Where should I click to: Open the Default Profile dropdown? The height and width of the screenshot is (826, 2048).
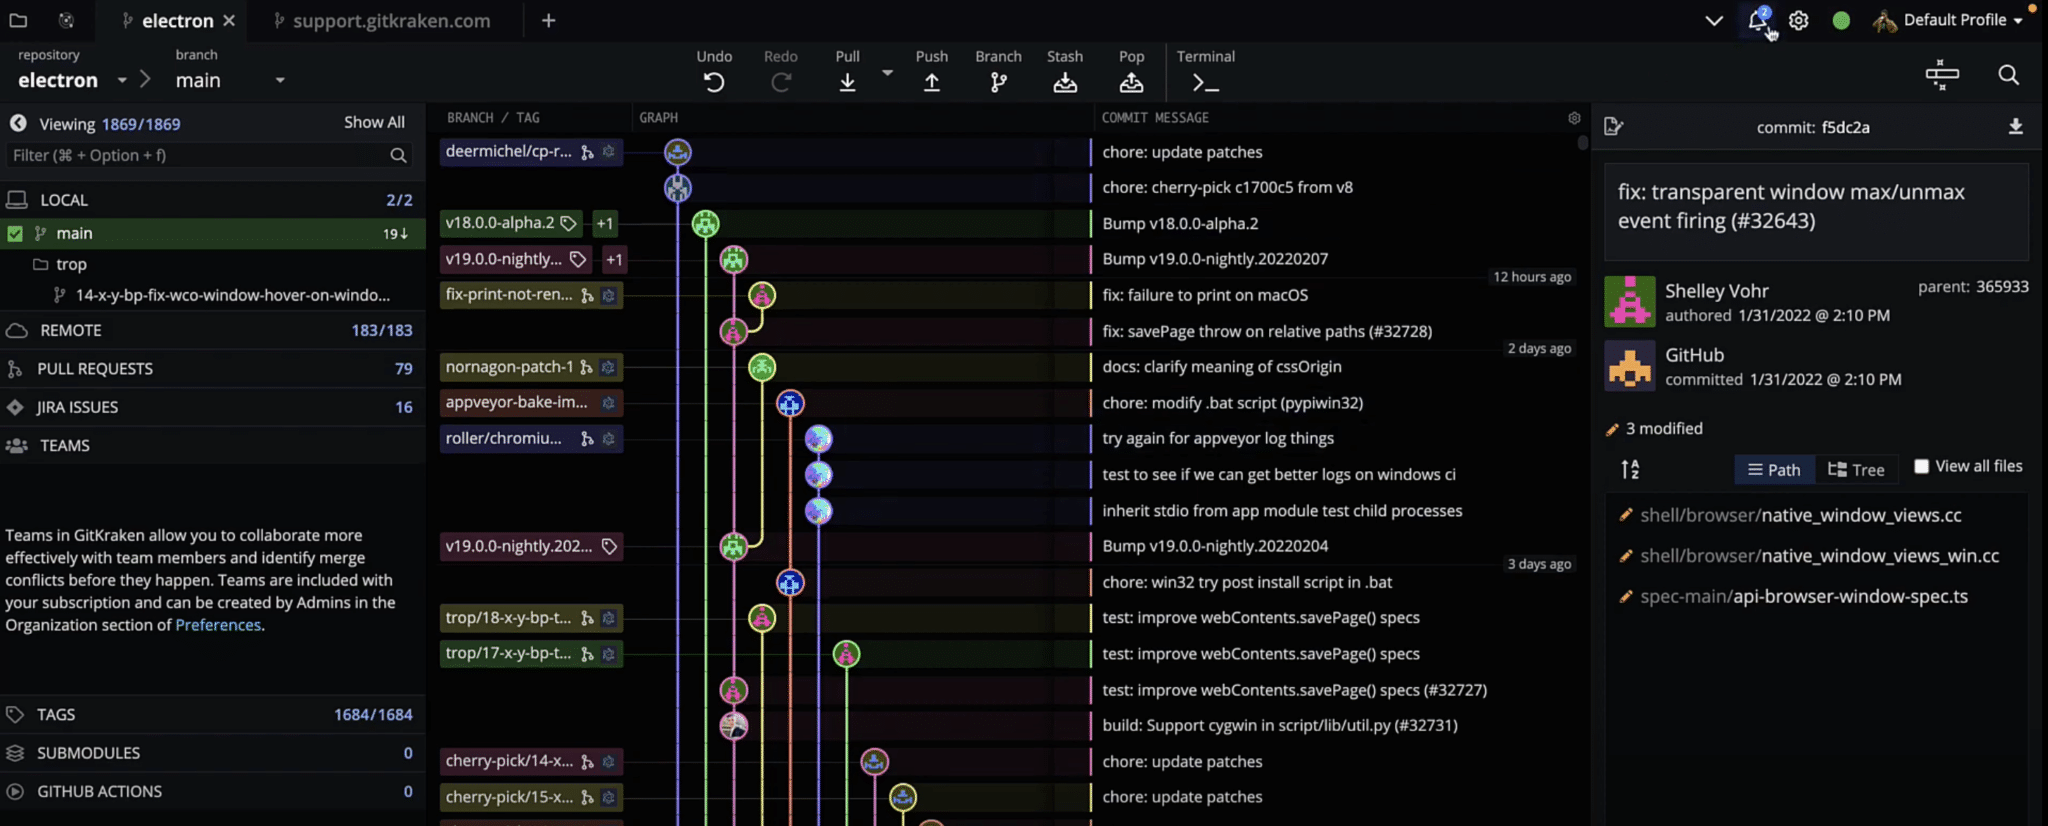[1948, 20]
